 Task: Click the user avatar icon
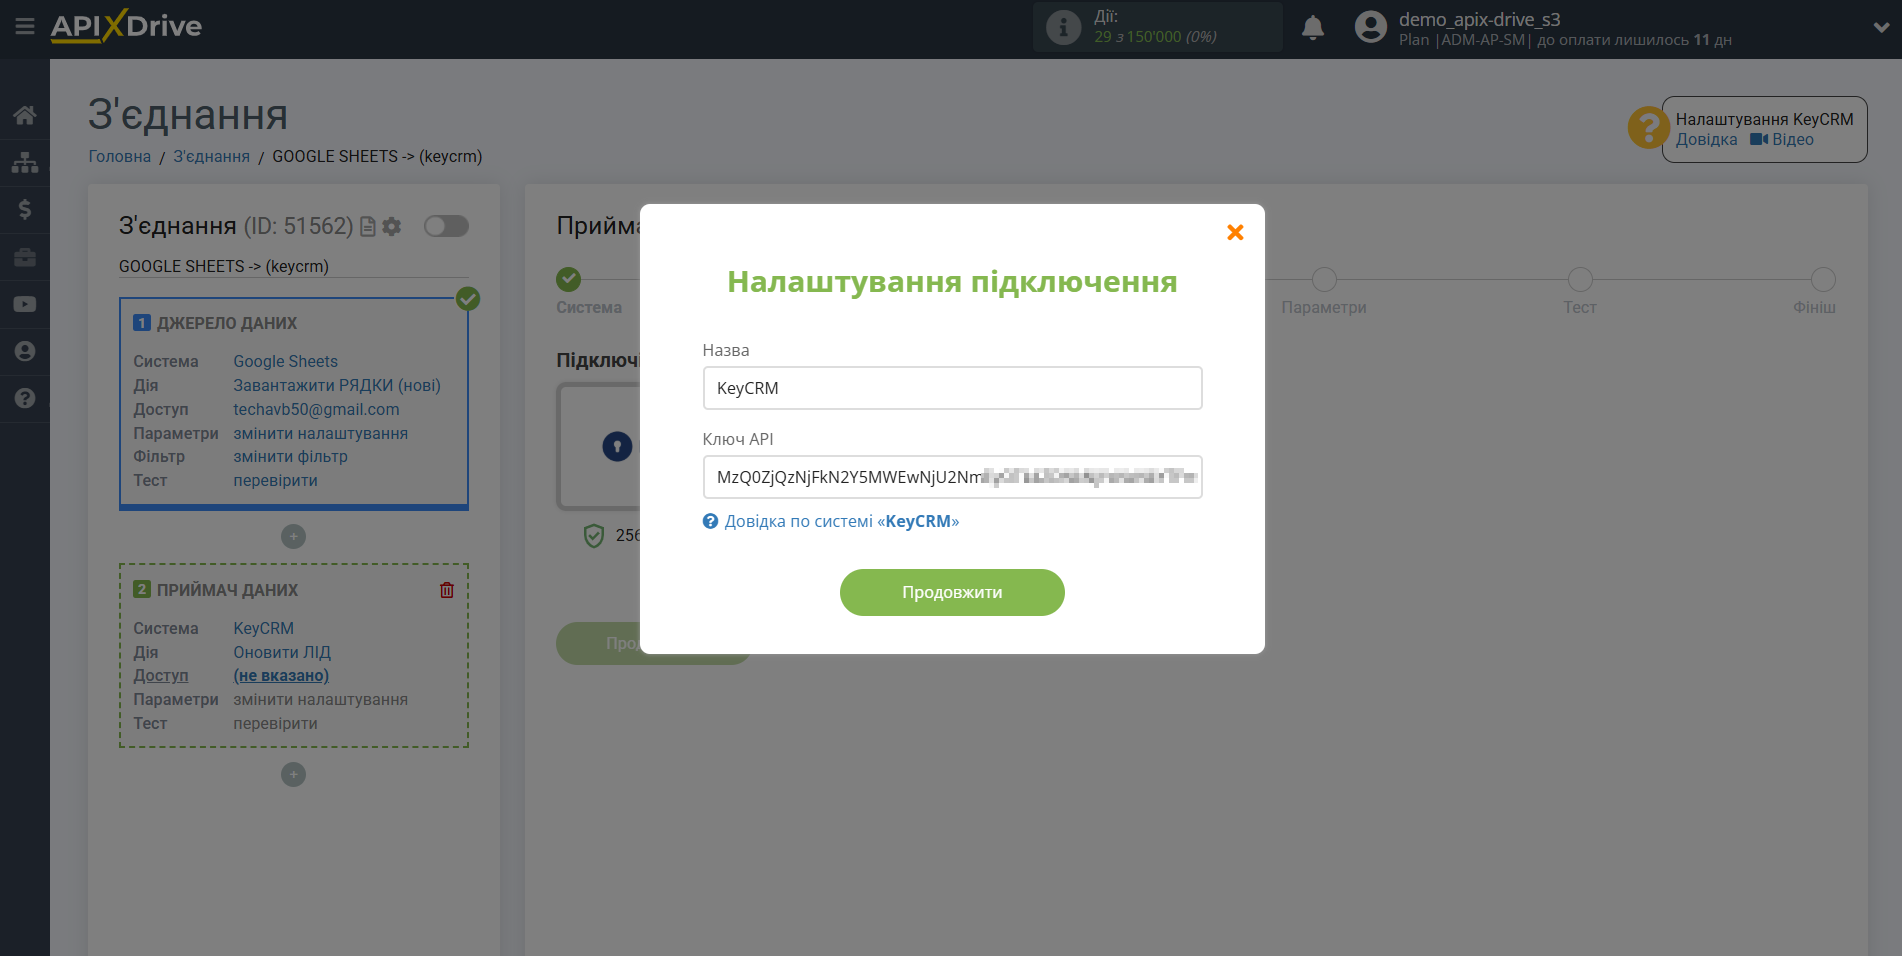pos(1371,27)
